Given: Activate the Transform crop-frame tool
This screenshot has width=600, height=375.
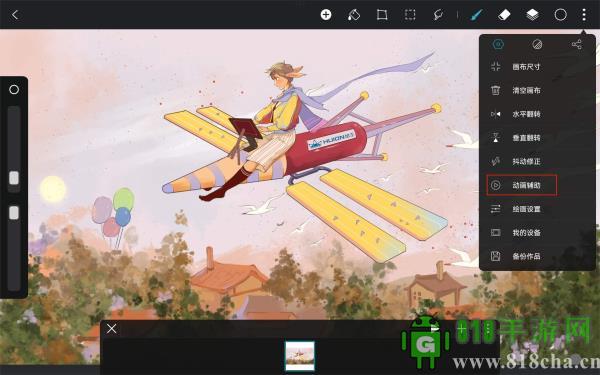Looking at the screenshot, I should (x=382, y=15).
